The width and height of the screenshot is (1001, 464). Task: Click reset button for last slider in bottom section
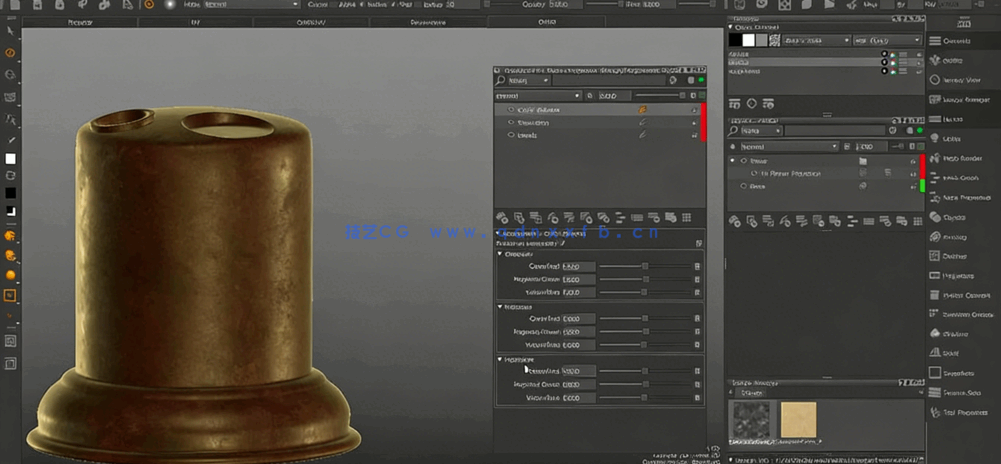697,398
